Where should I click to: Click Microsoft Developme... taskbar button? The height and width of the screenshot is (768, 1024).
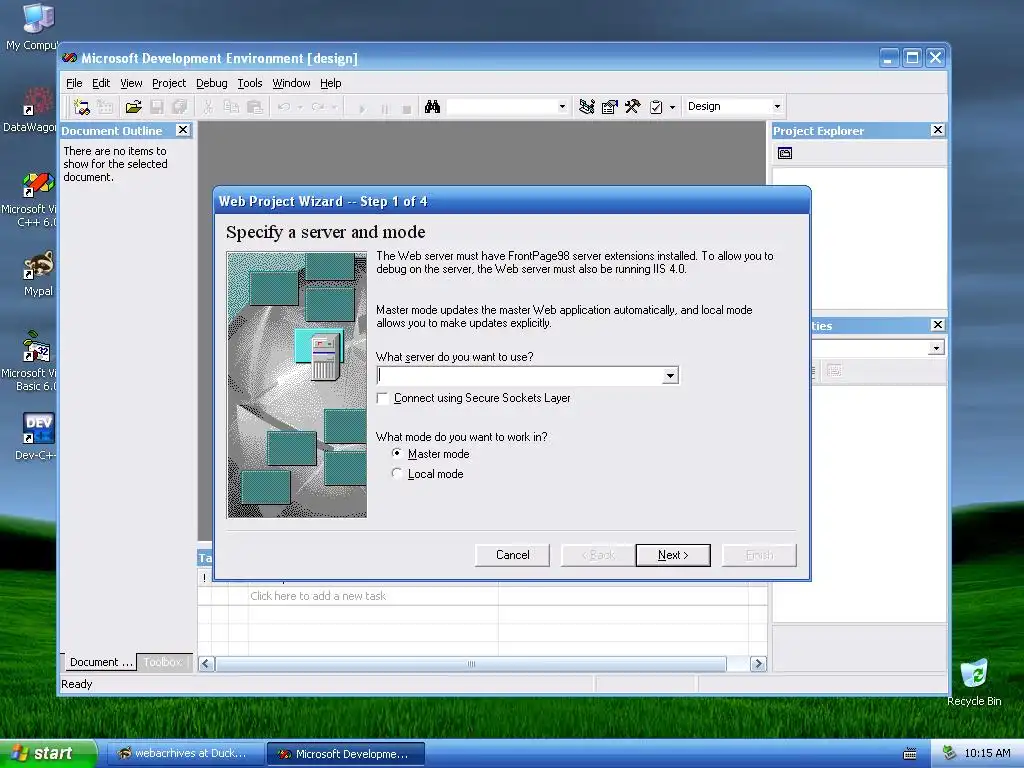346,754
